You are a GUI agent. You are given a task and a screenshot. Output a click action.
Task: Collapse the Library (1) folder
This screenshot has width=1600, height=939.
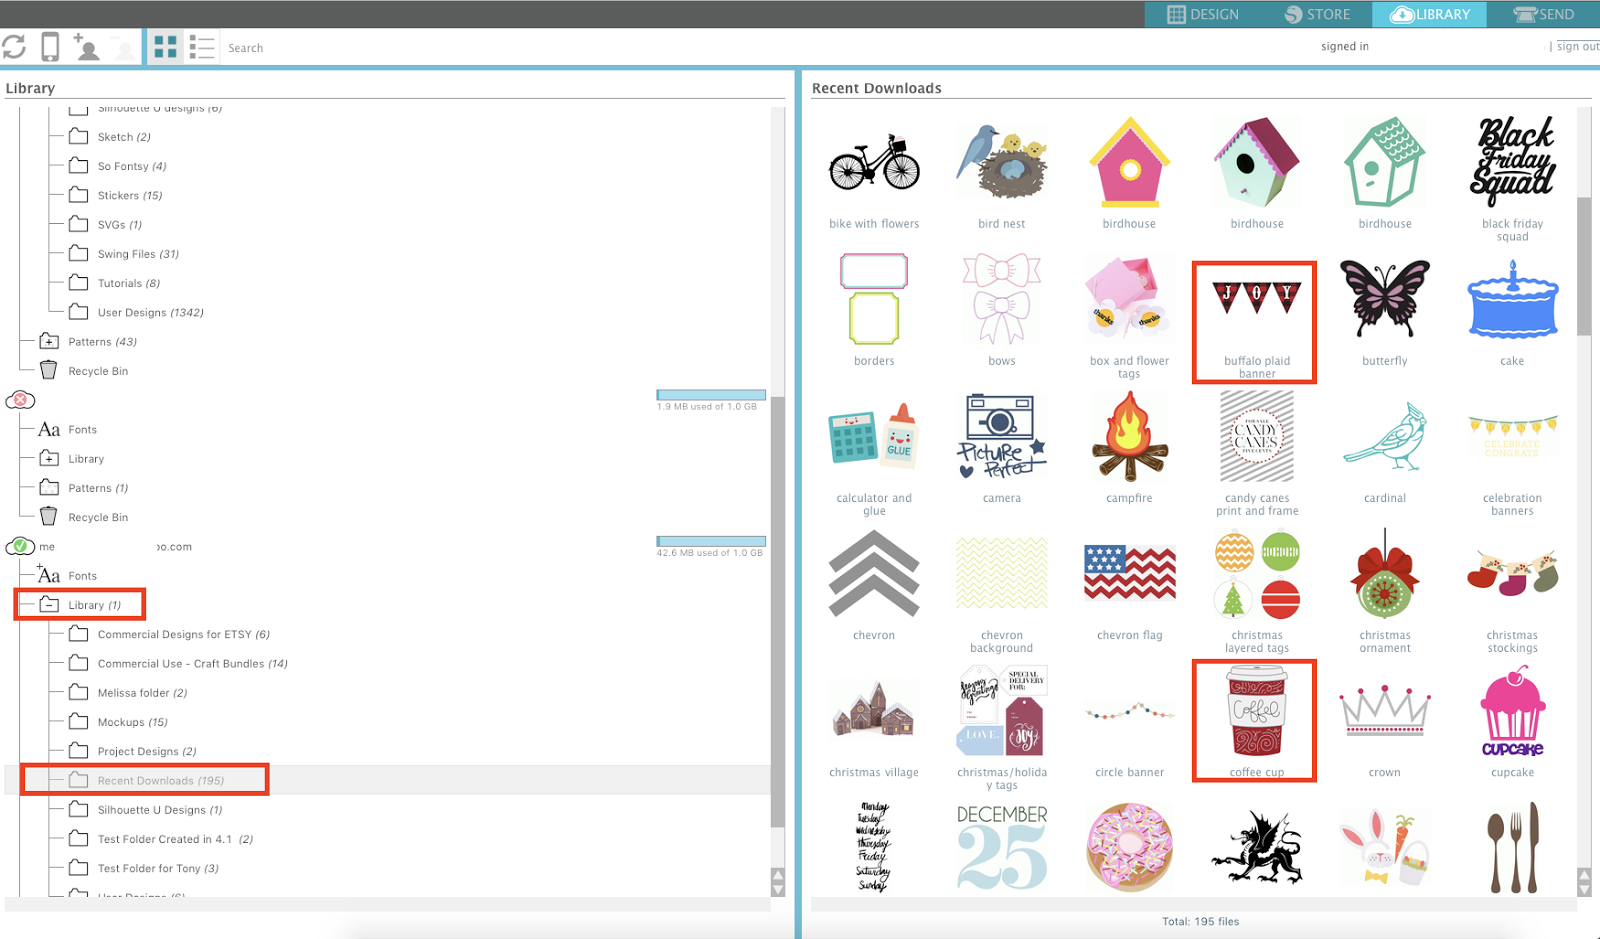49,604
